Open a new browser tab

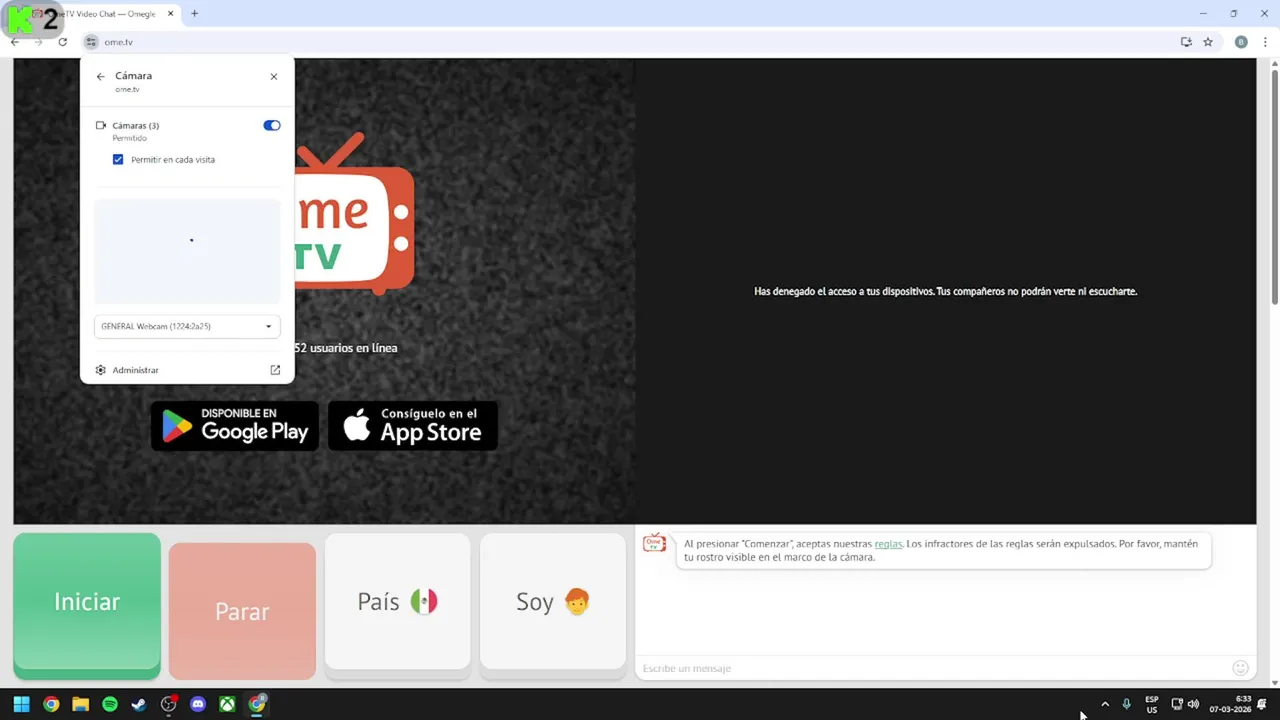pyautogui.click(x=194, y=14)
